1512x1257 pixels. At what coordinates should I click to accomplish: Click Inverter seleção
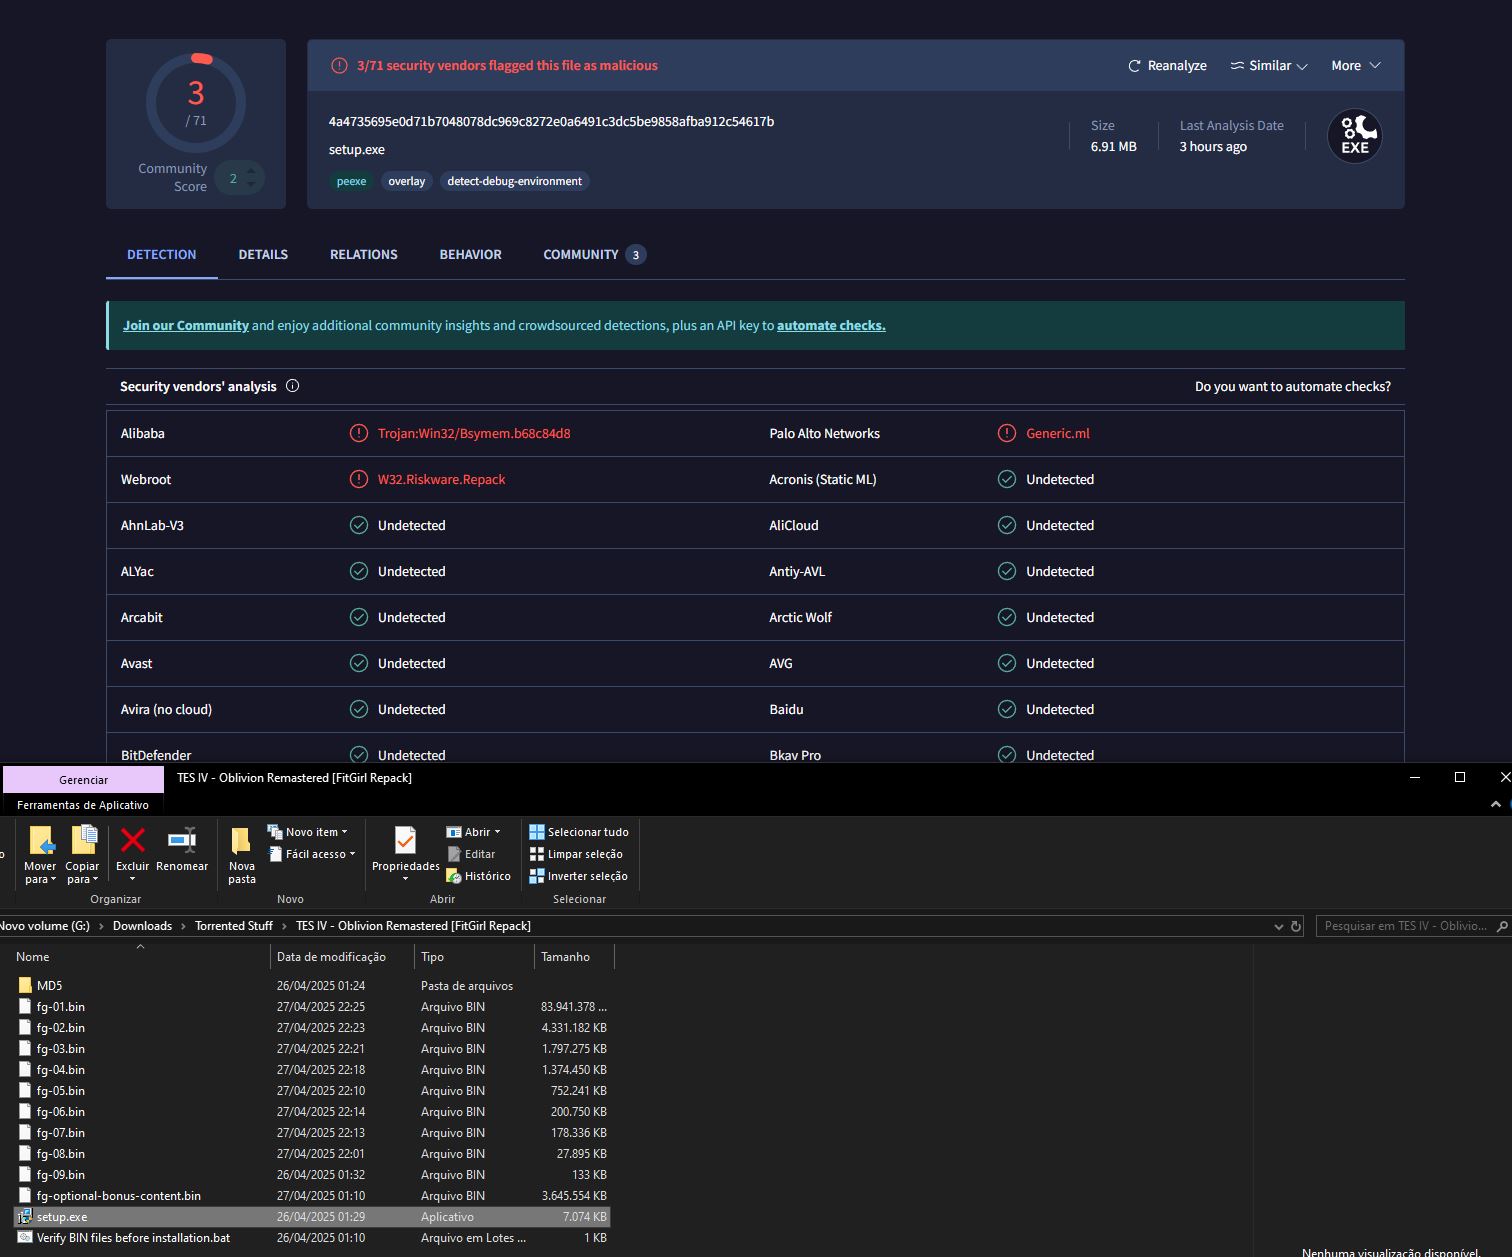[578, 876]
